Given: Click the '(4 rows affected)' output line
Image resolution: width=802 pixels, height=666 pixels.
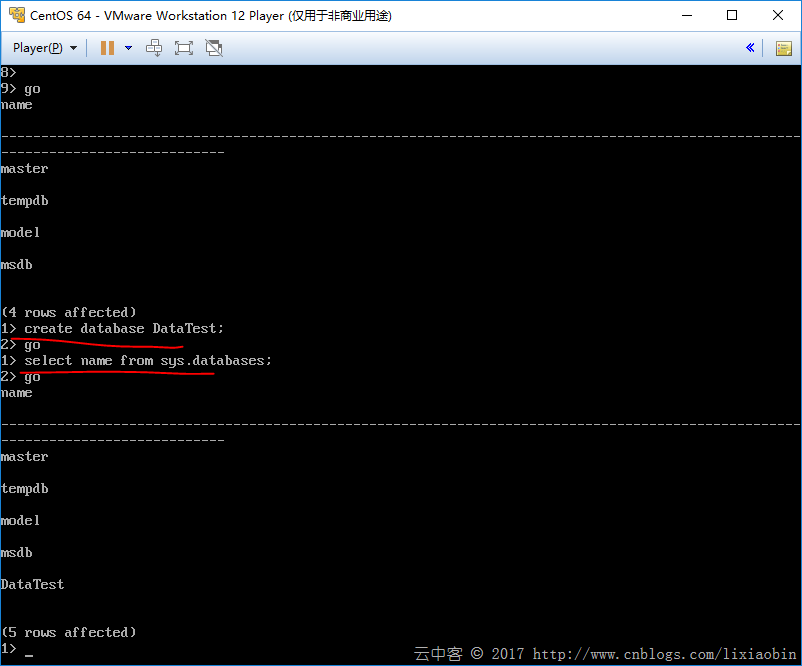Looking at the screenshot, I should click(69, 312).
